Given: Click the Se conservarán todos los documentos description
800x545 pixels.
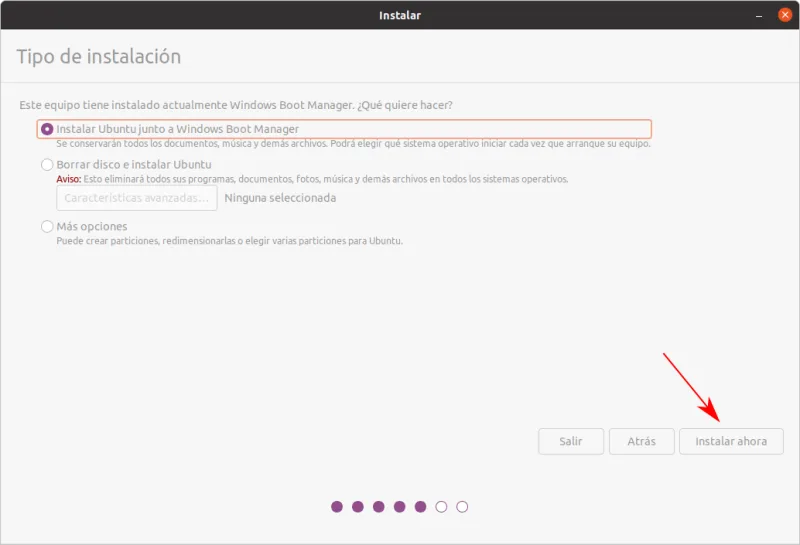Looking at the screenshot, I should click(353, 144).
